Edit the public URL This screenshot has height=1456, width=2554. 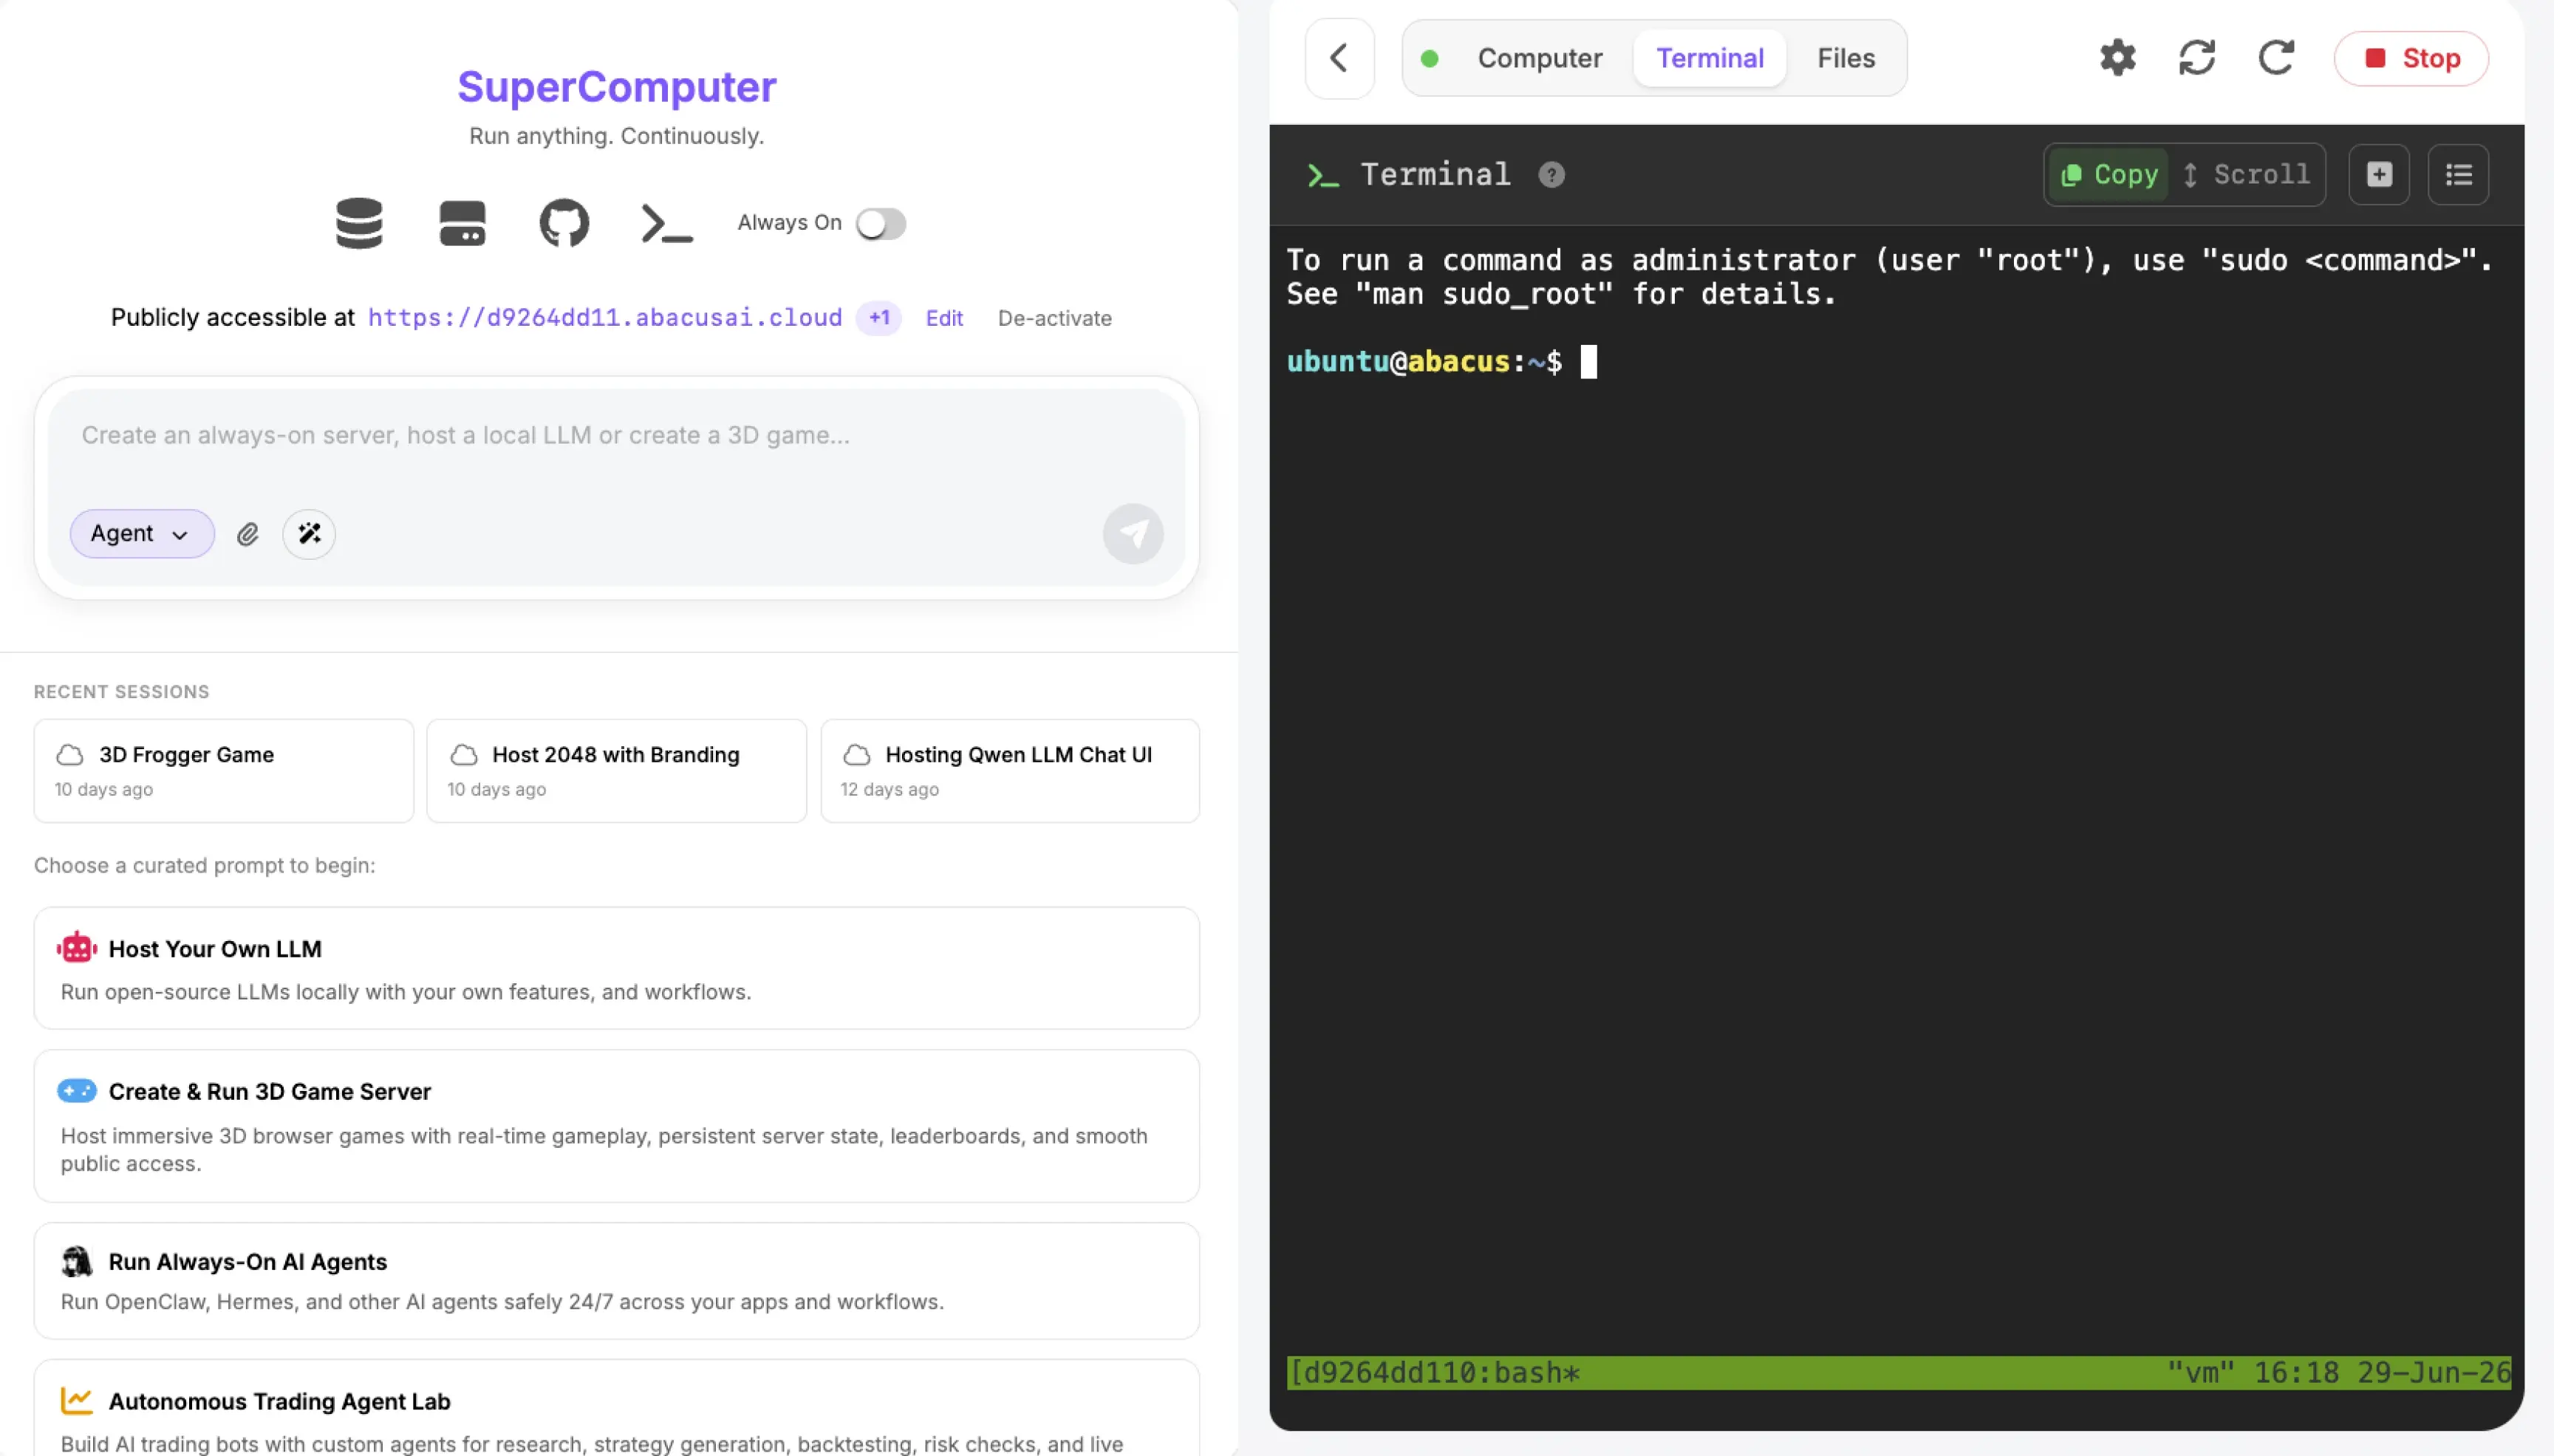944,318
